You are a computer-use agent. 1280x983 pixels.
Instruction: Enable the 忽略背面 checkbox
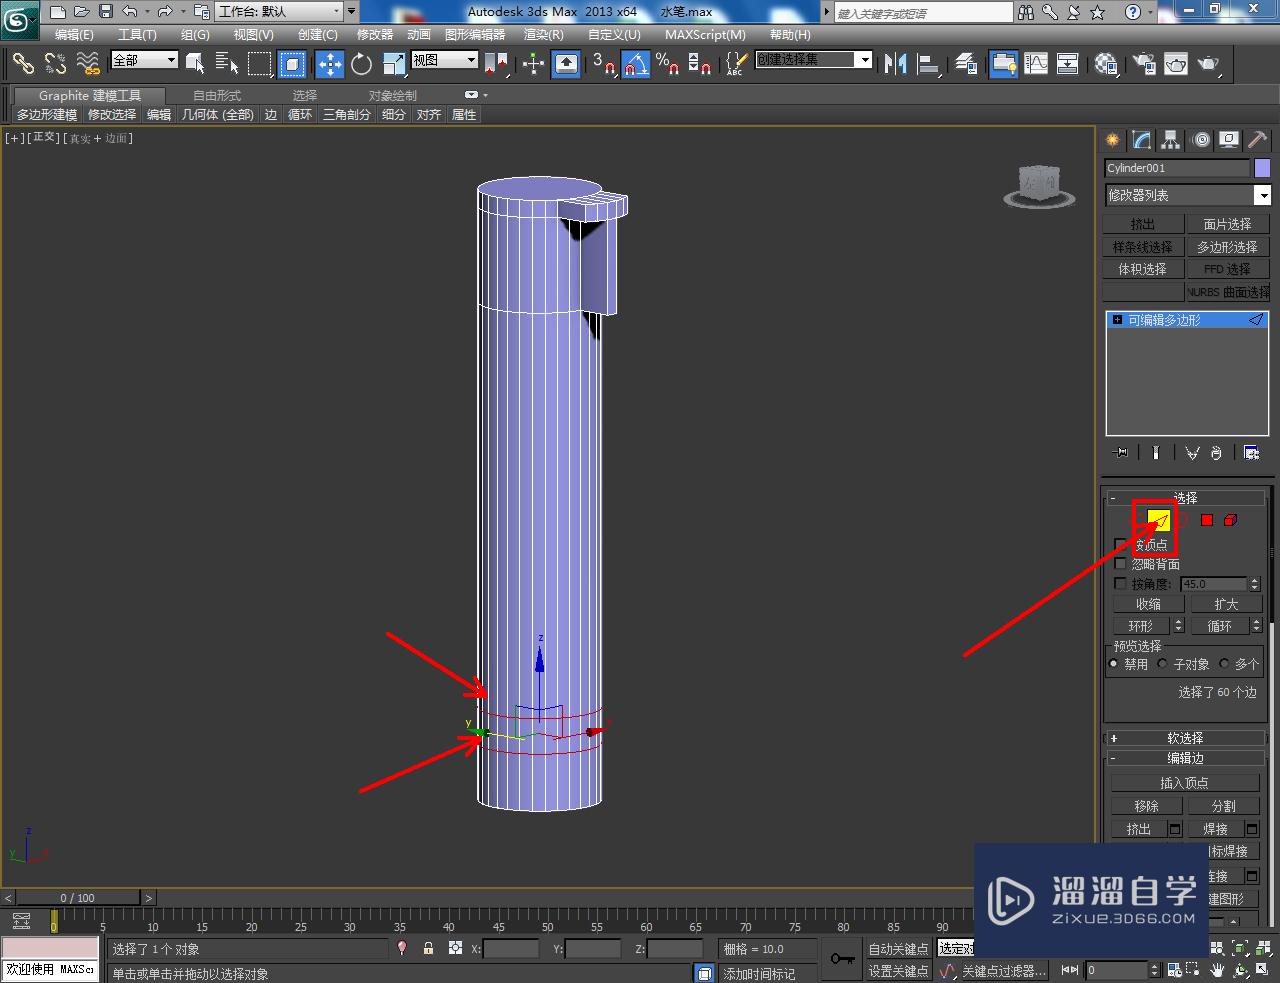(1121, 564)
